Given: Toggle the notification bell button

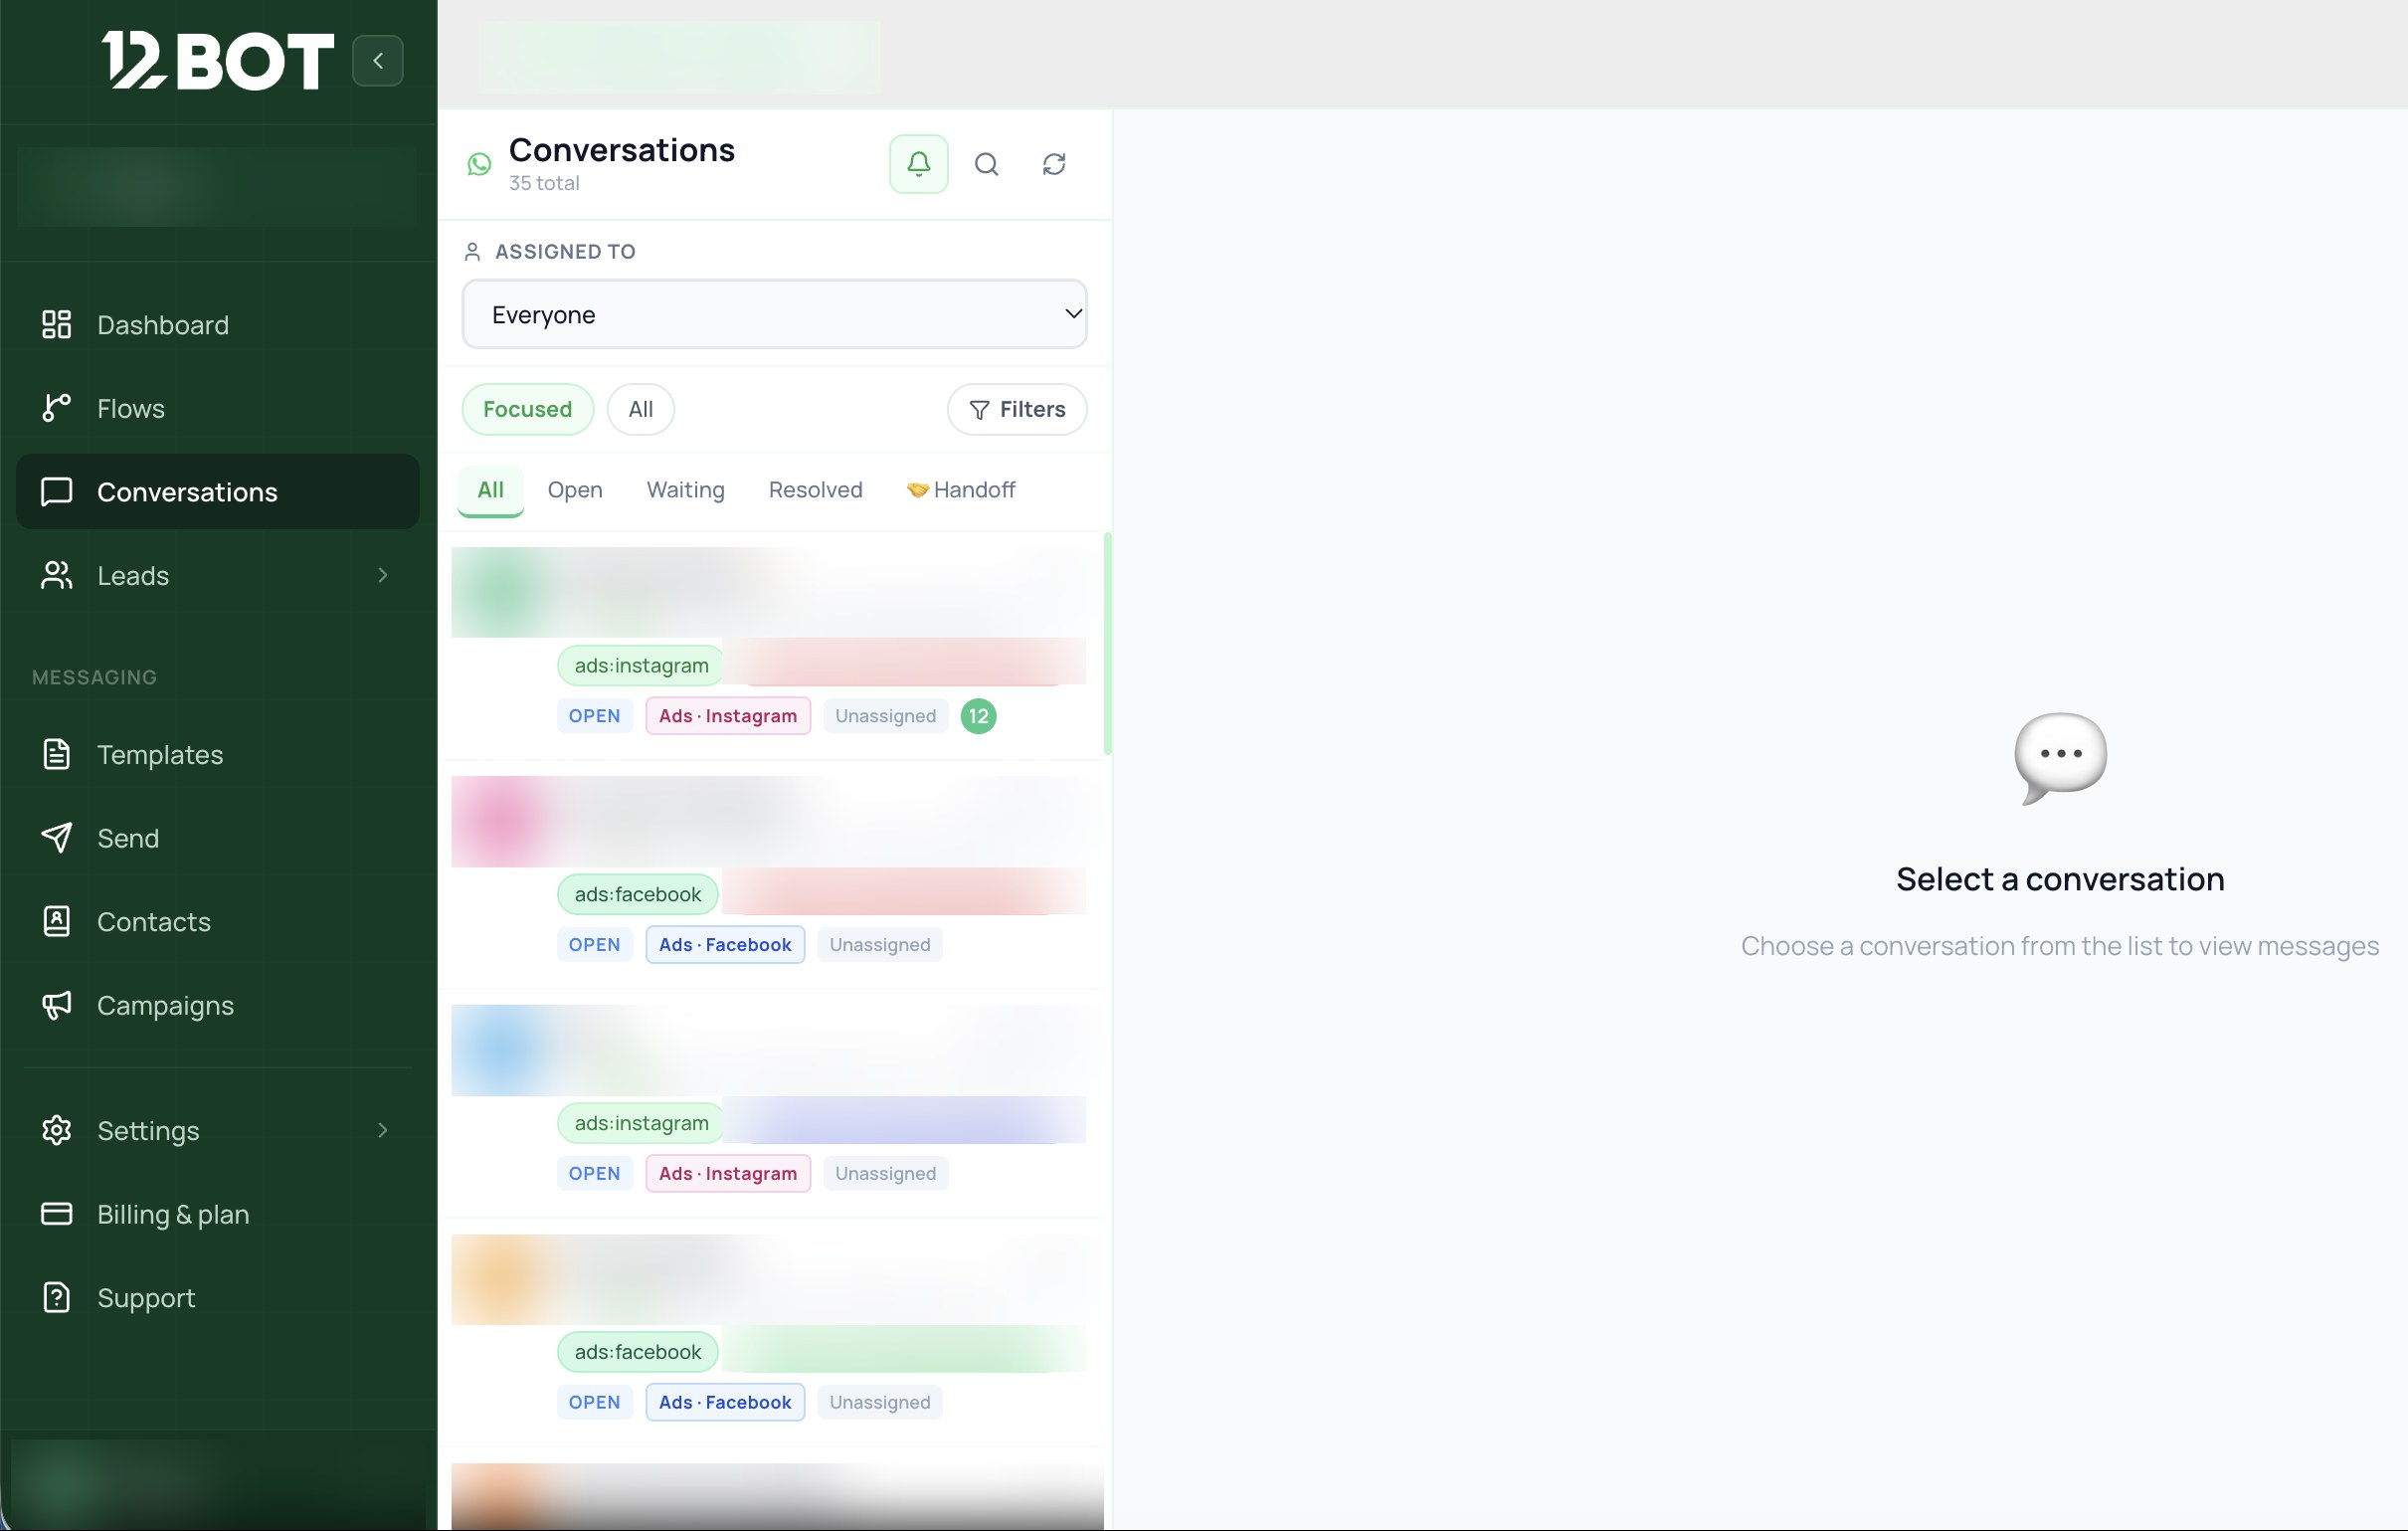Looking at the screenshot, I should pyautogui.click(x=918, y=163).
